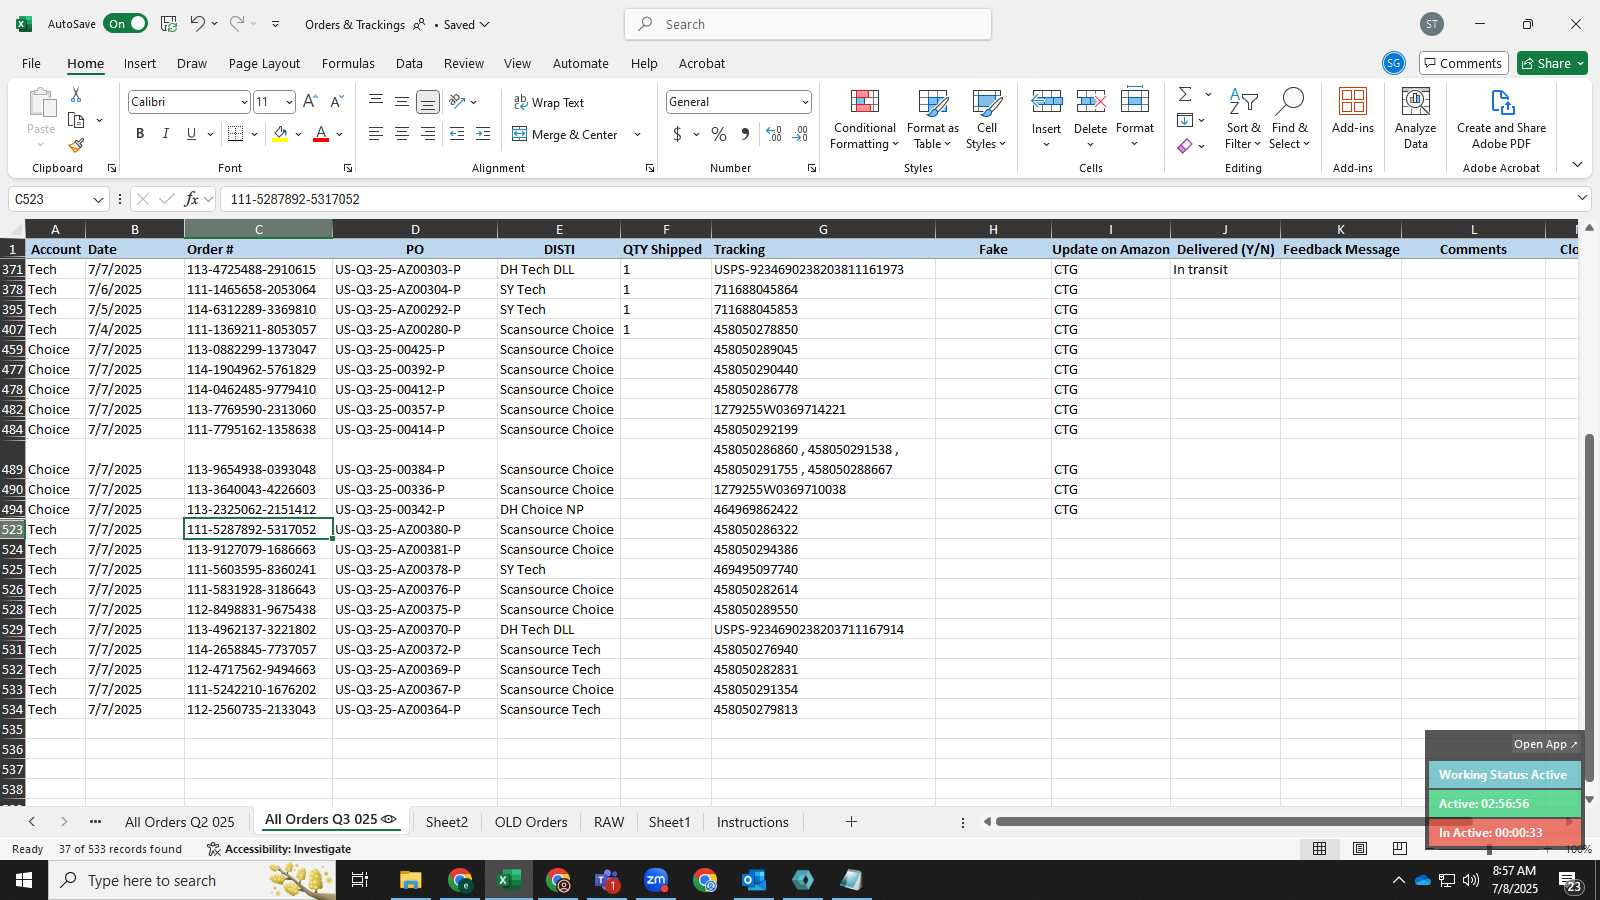The image size is (1600, 900).
Task: Click Open App link in tracker widget
Action: pyautogui.click(x=1545, y=744)
